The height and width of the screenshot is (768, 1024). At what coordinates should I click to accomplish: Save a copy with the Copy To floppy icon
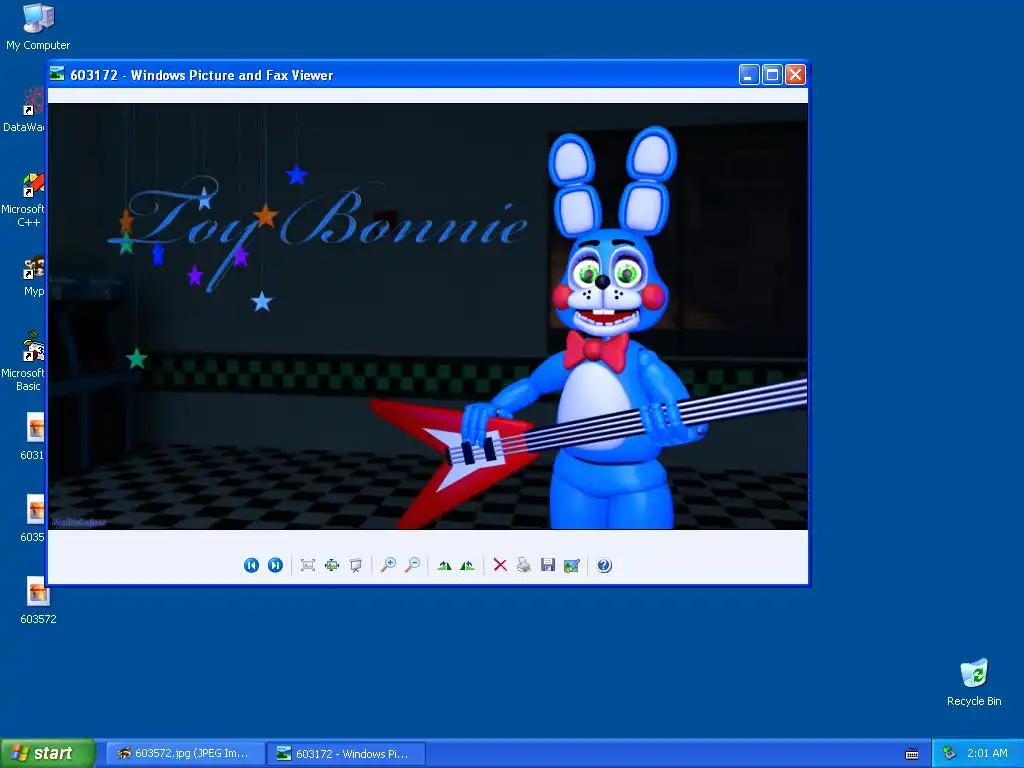click(548, 566)
